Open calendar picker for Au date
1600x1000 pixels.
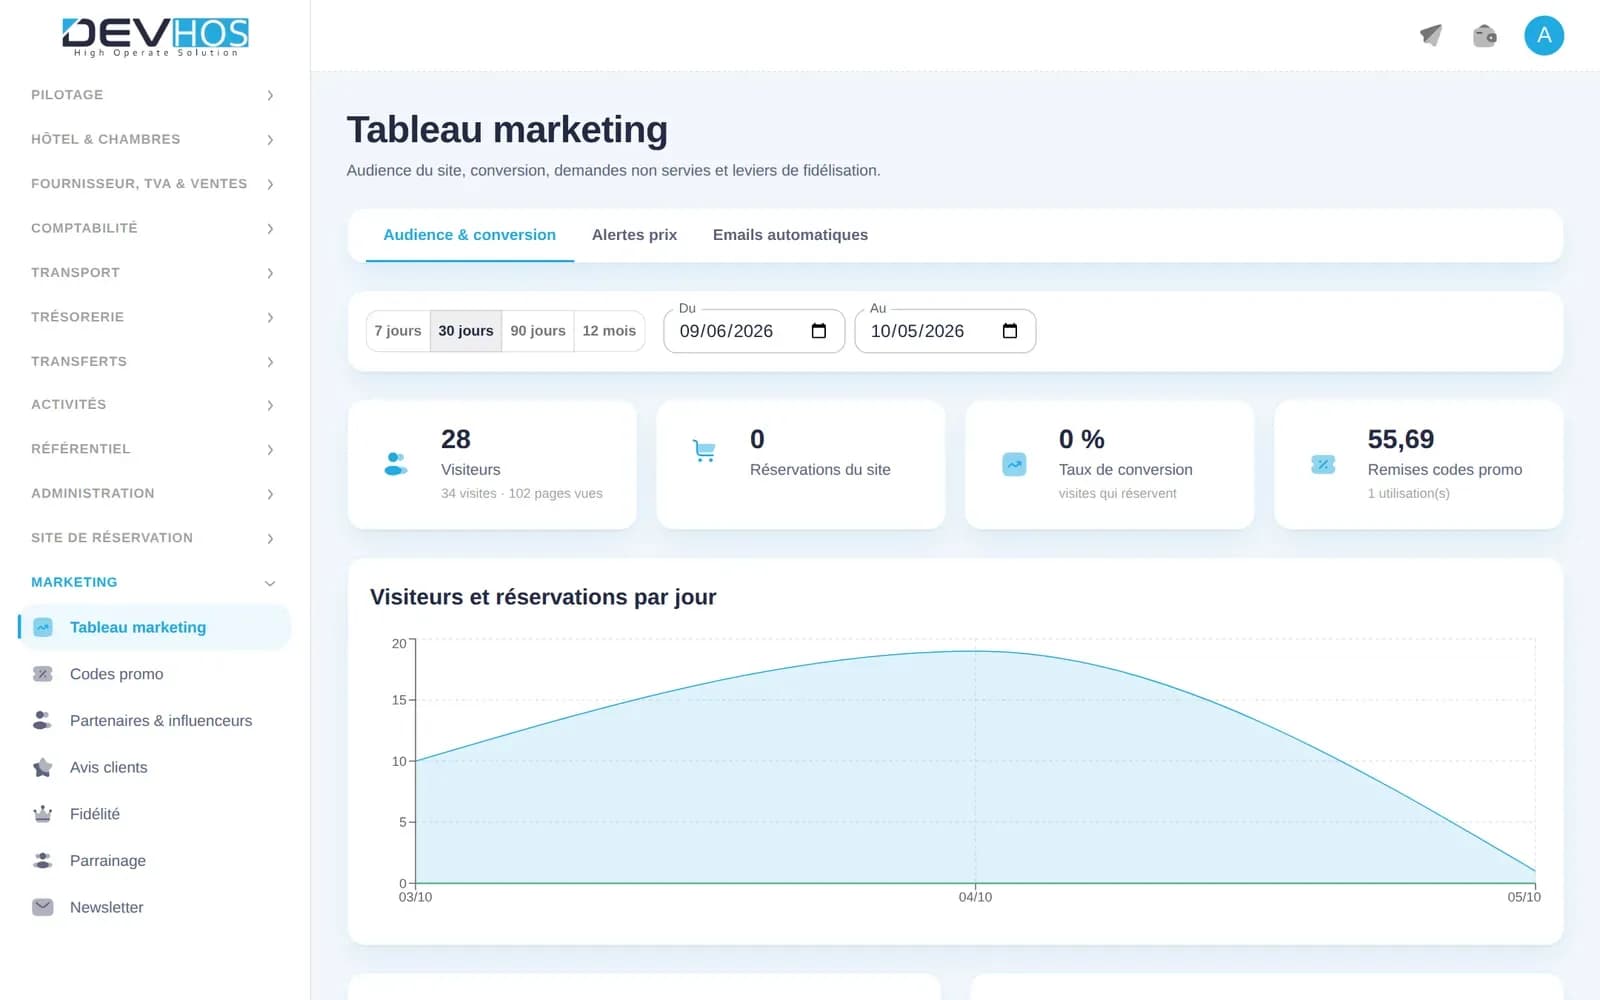pos(1010,331)
